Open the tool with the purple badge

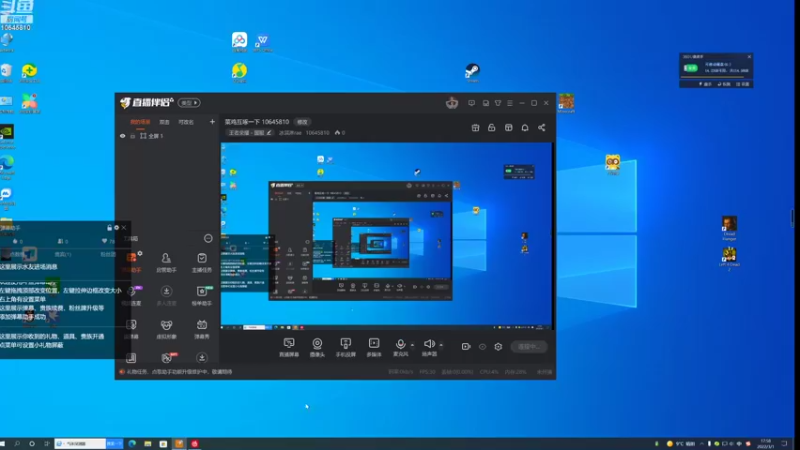coord(131,295)
